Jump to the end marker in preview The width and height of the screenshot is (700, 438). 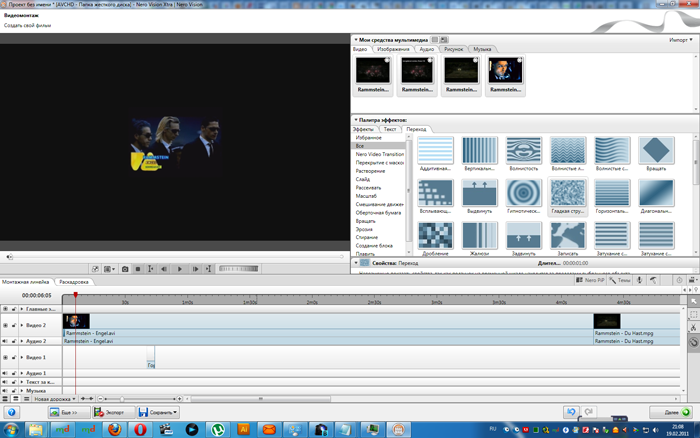point(208,269)
